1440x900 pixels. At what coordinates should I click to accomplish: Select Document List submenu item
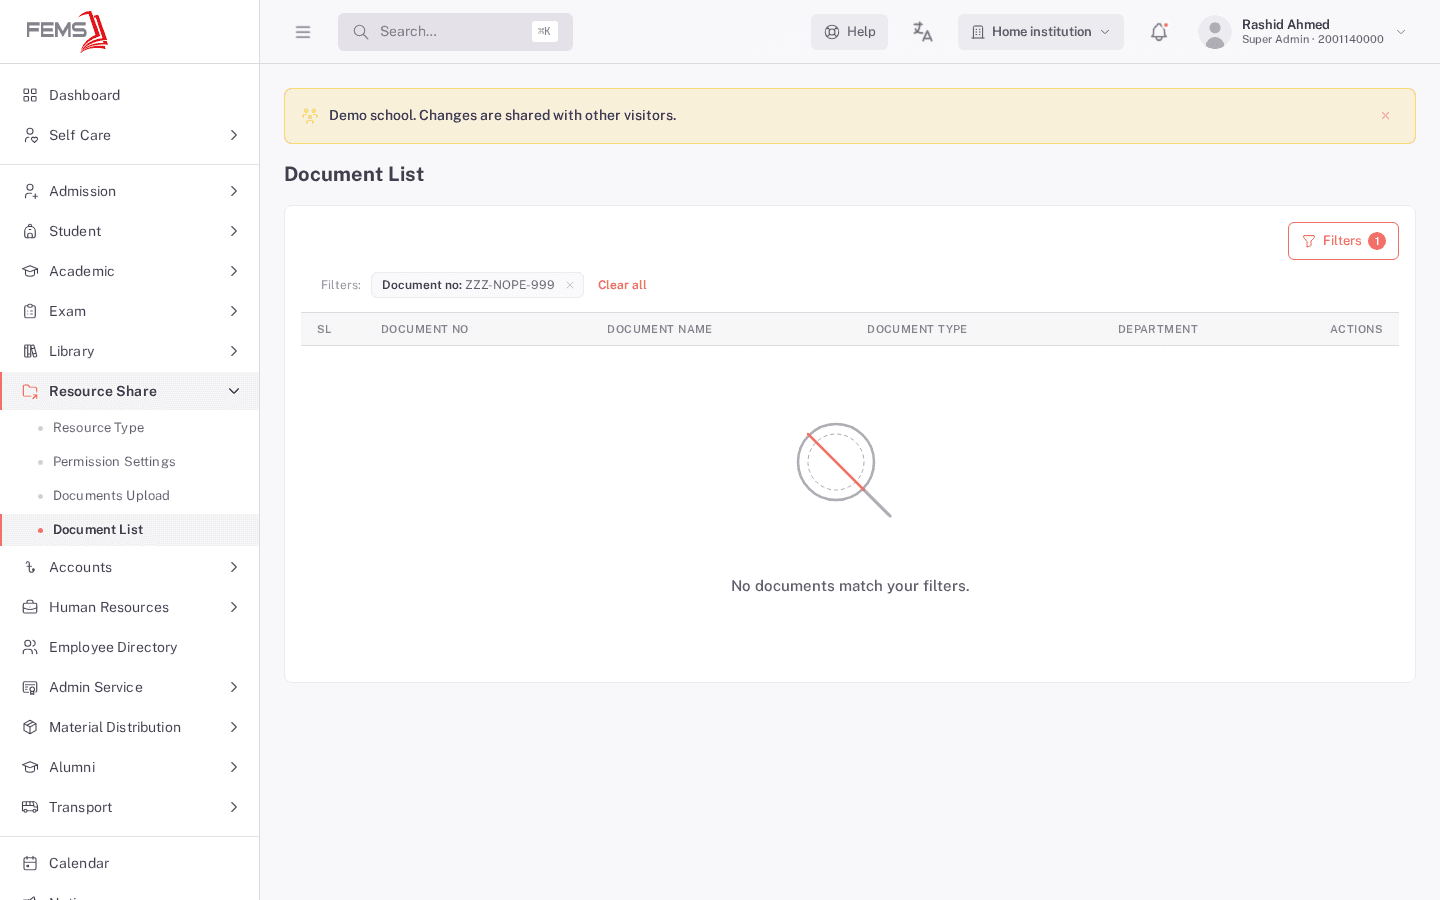tap(130, 529)
